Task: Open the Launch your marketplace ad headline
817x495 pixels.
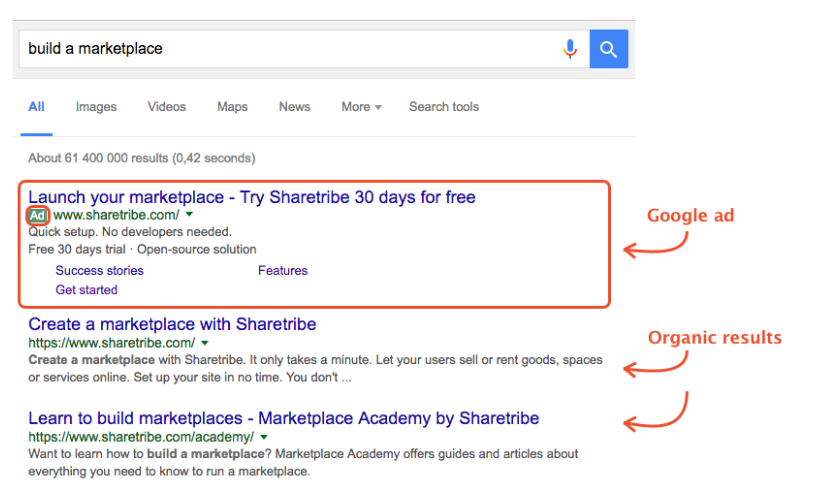Action: click(x=251, y=196)
